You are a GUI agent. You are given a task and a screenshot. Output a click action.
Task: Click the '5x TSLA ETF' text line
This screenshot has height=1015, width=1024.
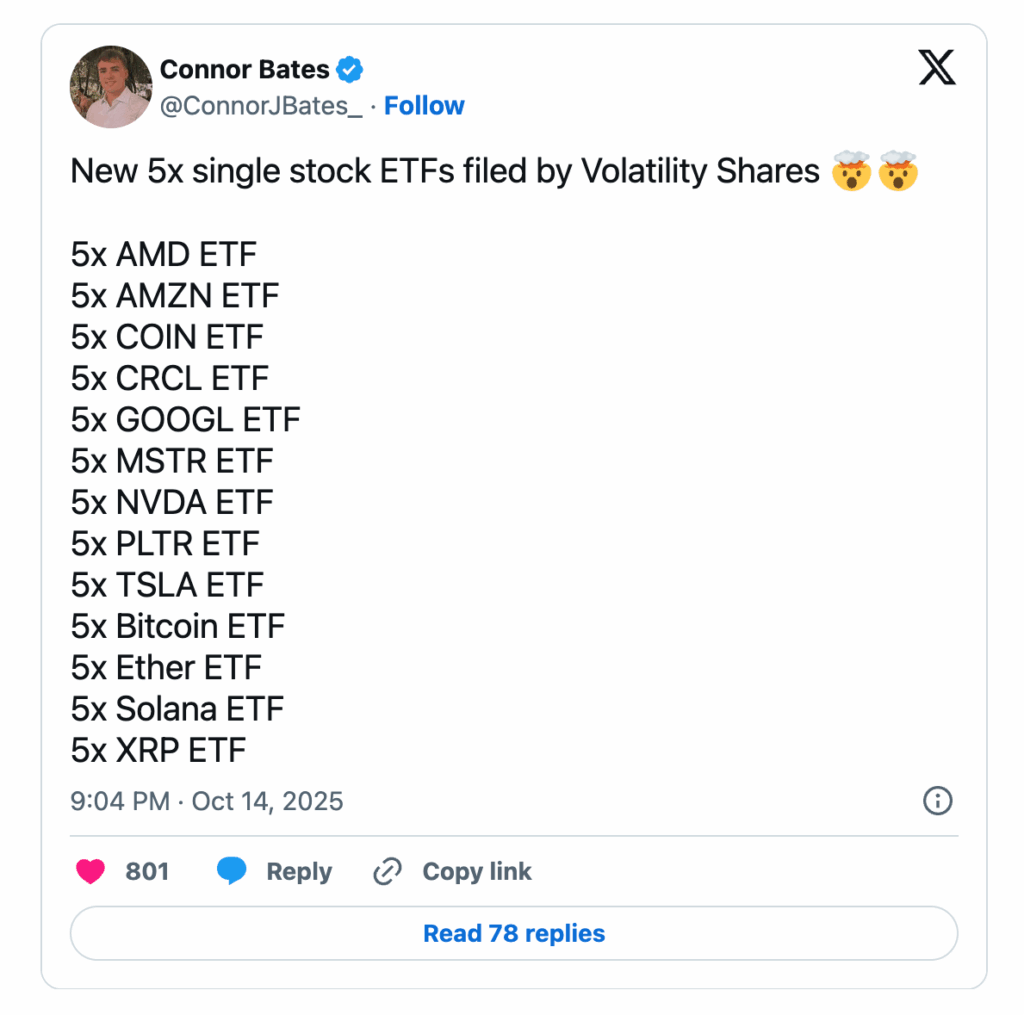166,584
